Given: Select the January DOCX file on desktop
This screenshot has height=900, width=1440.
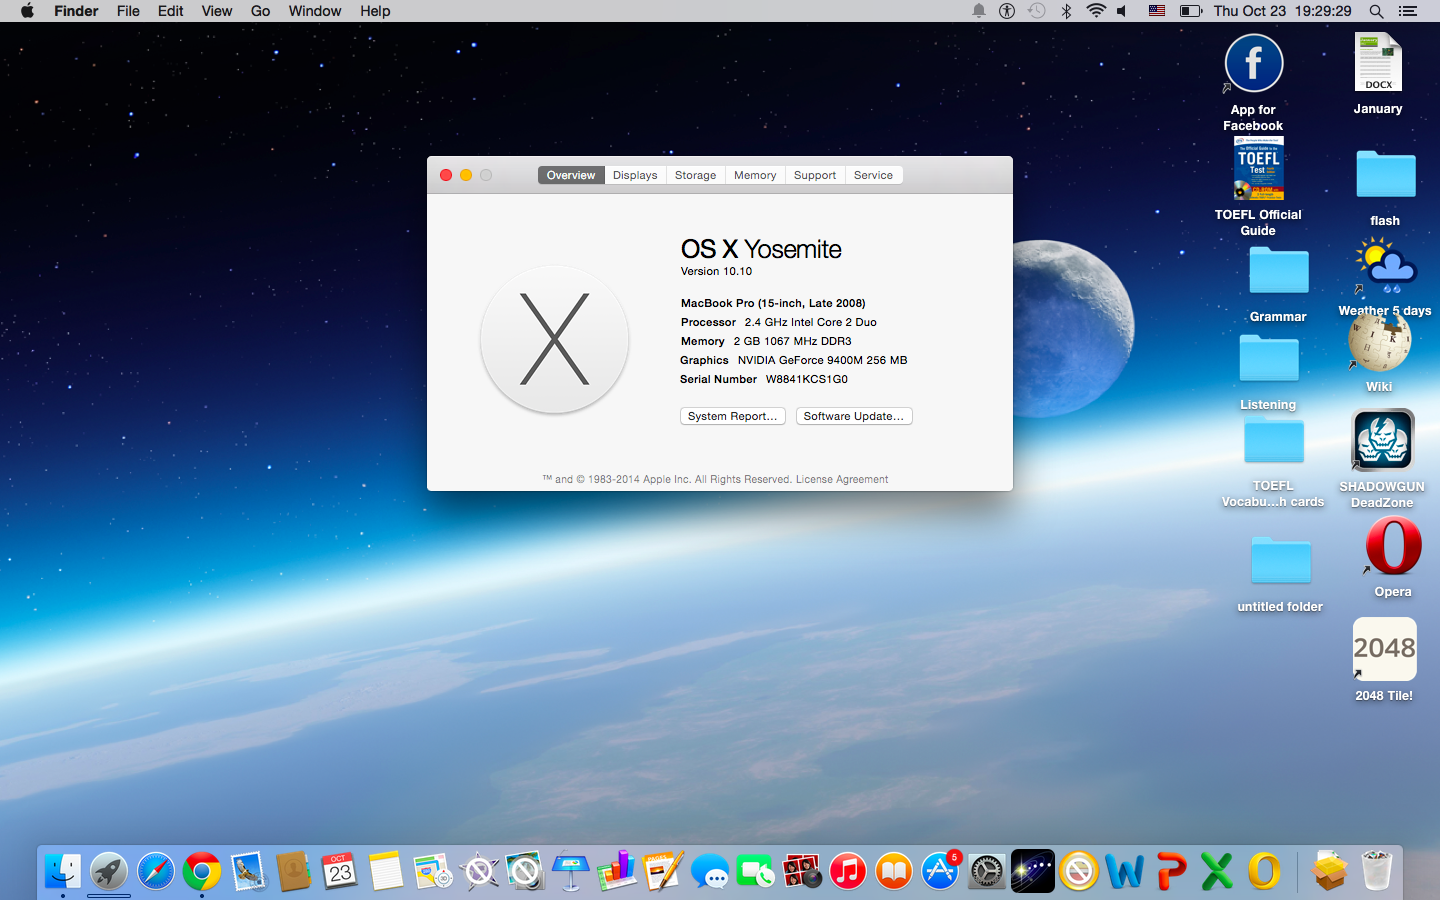Looking at the screenshot, I should tap(1378, 62).
